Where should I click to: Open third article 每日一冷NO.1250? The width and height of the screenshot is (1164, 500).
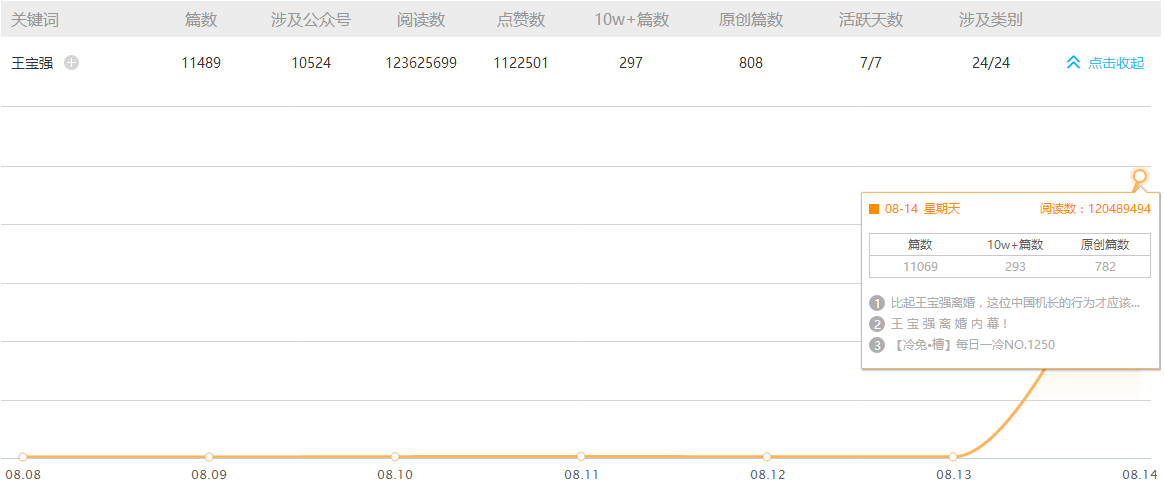pos(972,345)
